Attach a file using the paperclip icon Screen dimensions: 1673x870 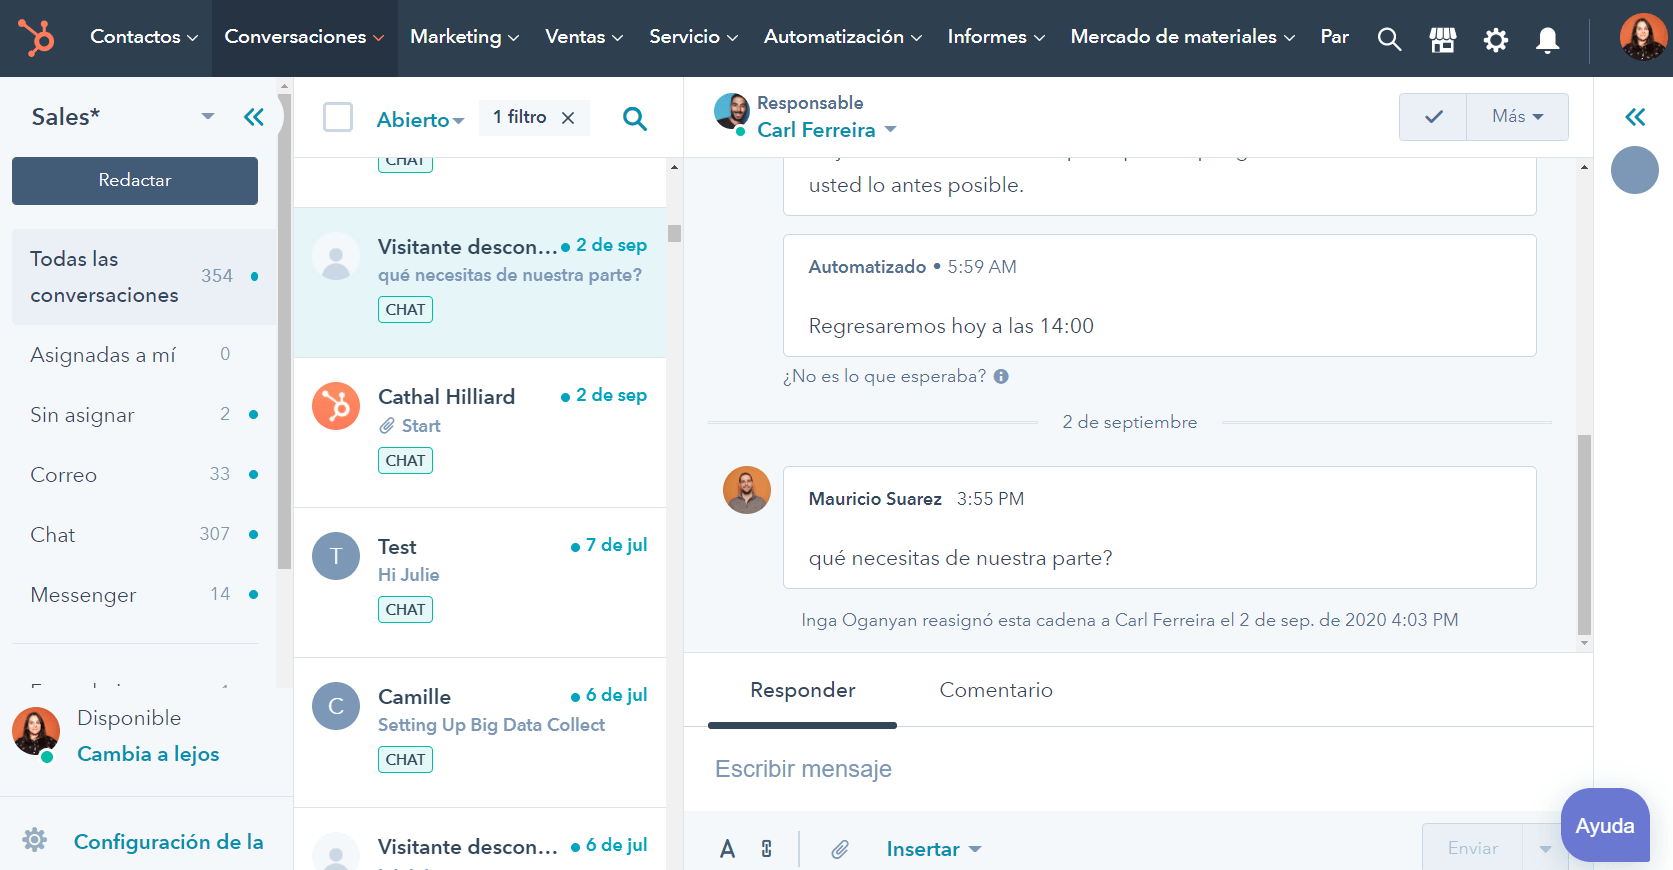[840, 849]
